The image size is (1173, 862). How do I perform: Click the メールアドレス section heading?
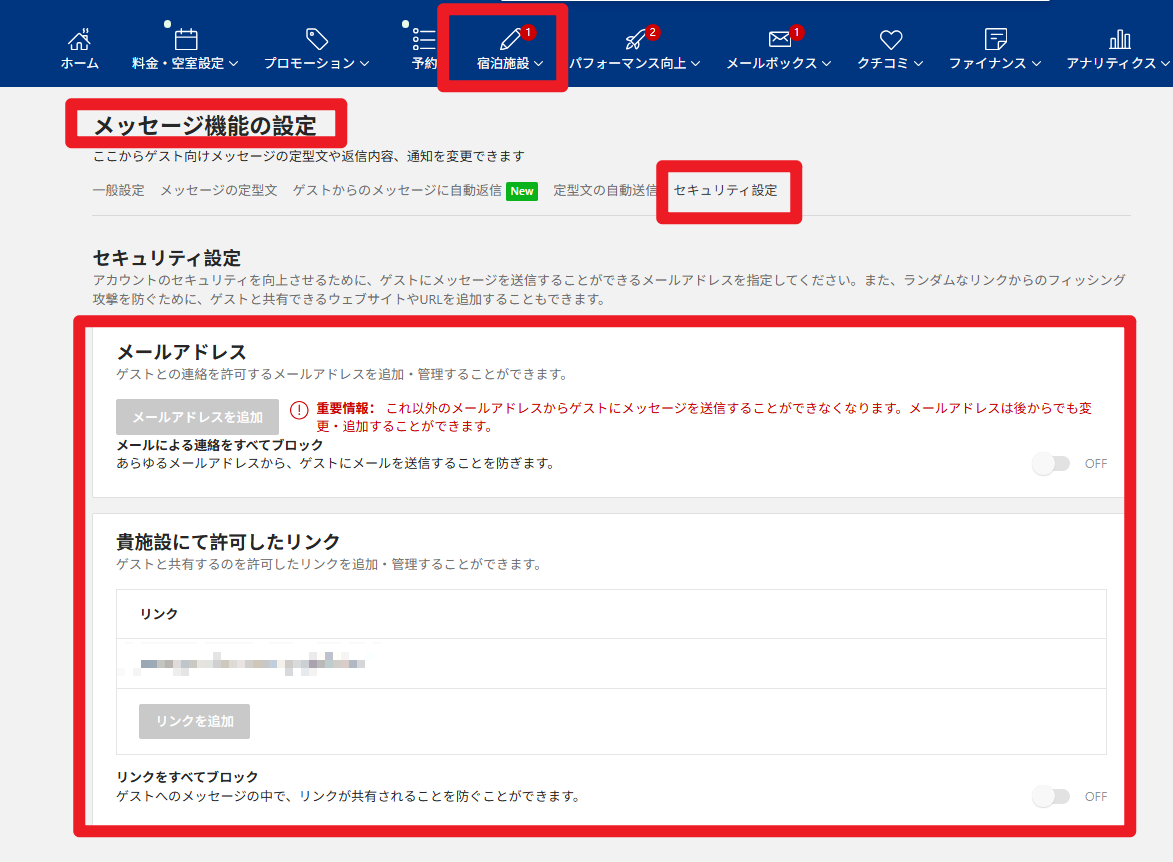(x=181, y=352)
